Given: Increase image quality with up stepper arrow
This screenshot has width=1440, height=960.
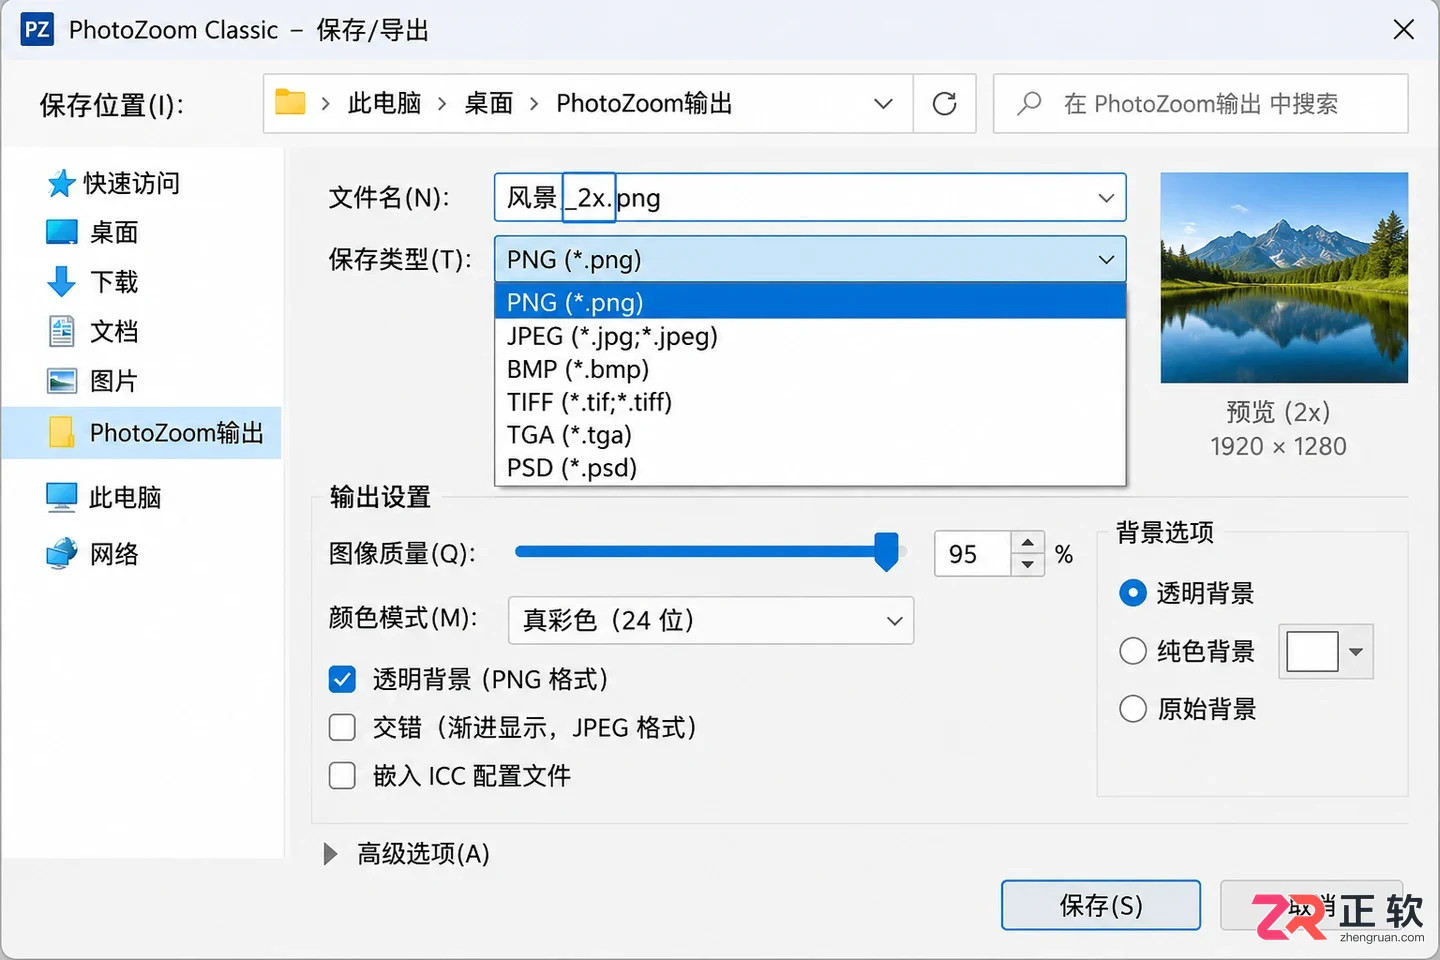Looking at the screenshot, I should coord(1027,542).
